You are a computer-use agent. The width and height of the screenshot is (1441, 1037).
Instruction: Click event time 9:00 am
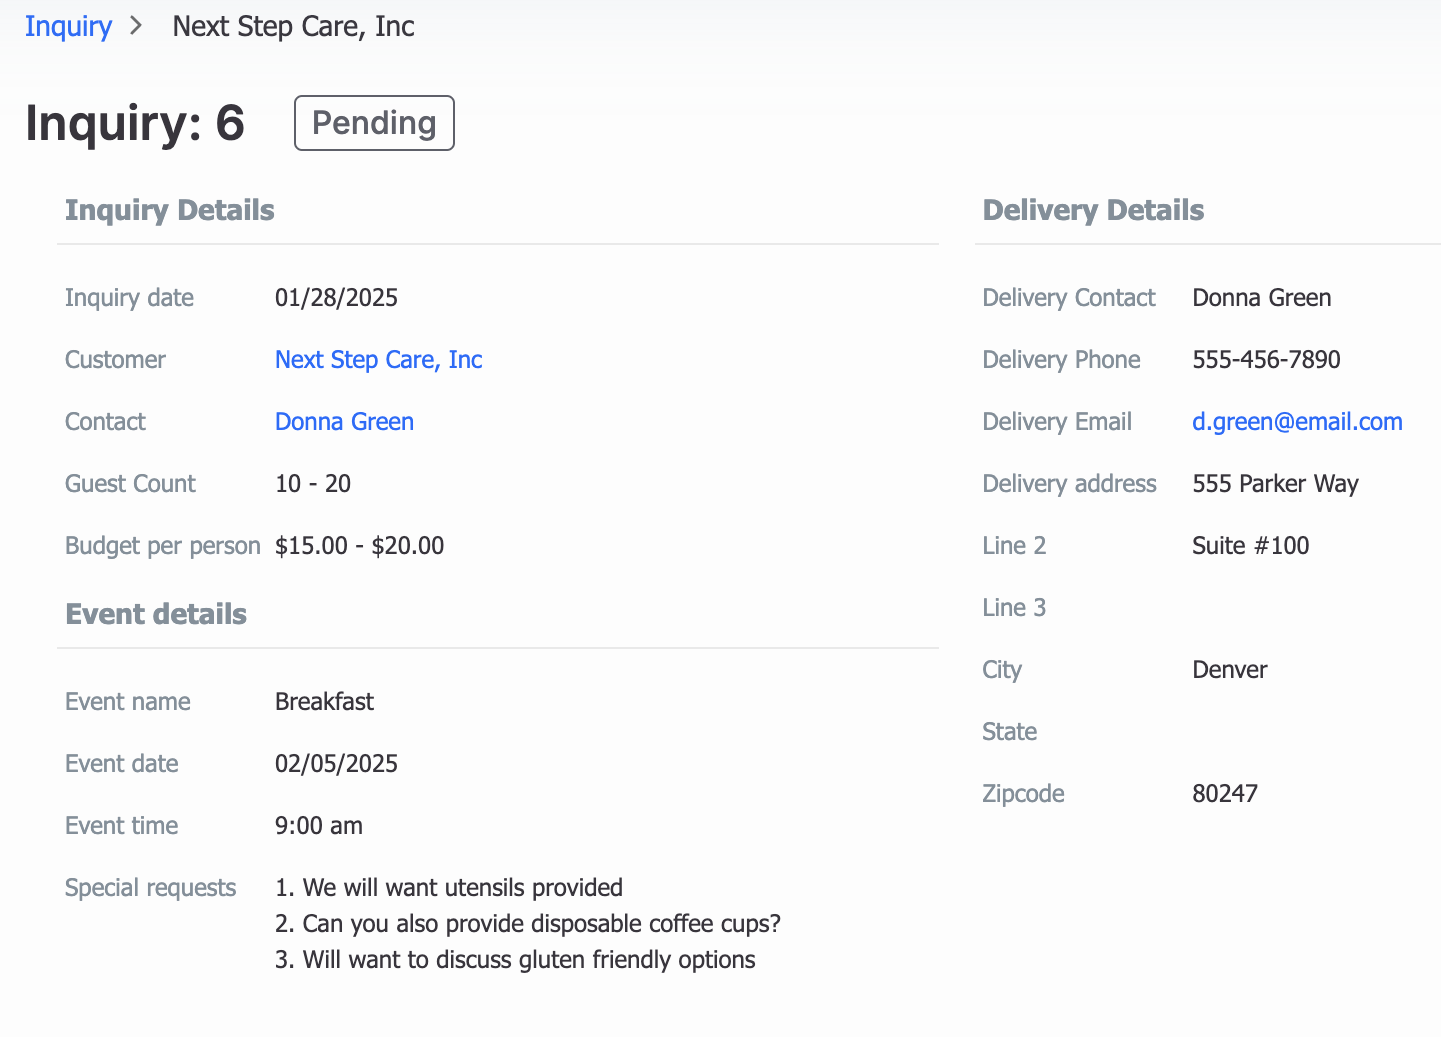(319, 826)
